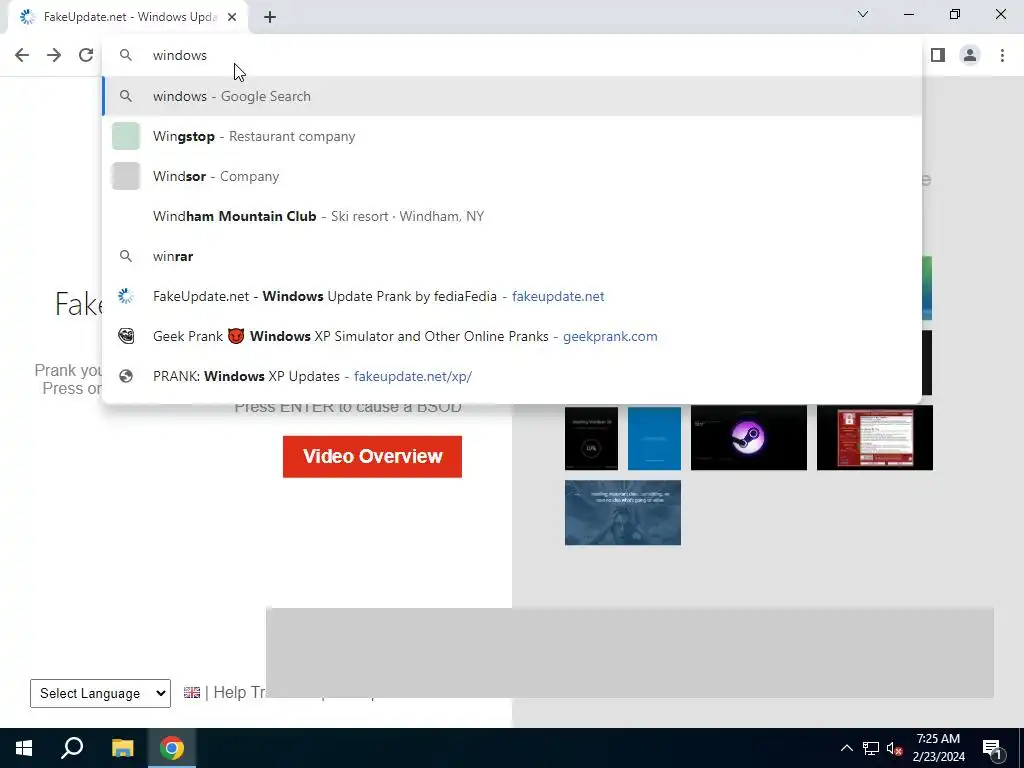The height and width of the screenshot is (768, 1024).
Task: Open File Explorer from the taskbar
Action: (x=122, y=748)
